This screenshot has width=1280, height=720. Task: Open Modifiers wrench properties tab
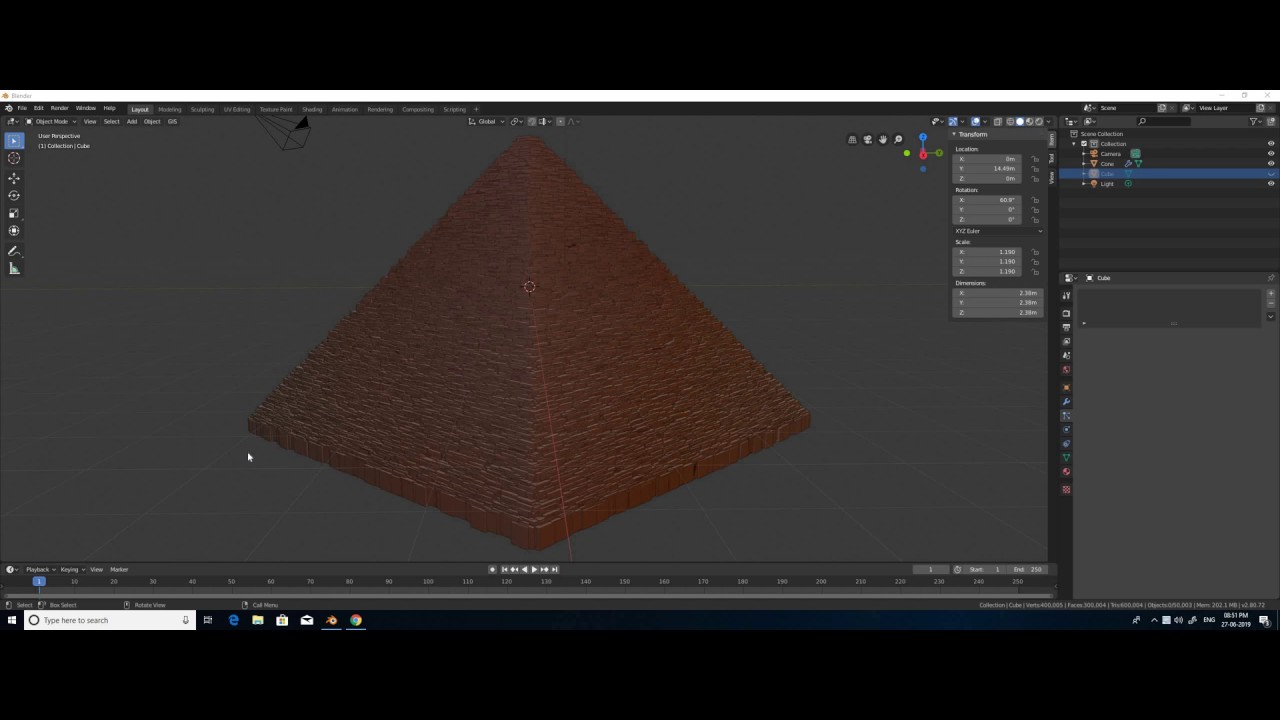pos(1066,401)
